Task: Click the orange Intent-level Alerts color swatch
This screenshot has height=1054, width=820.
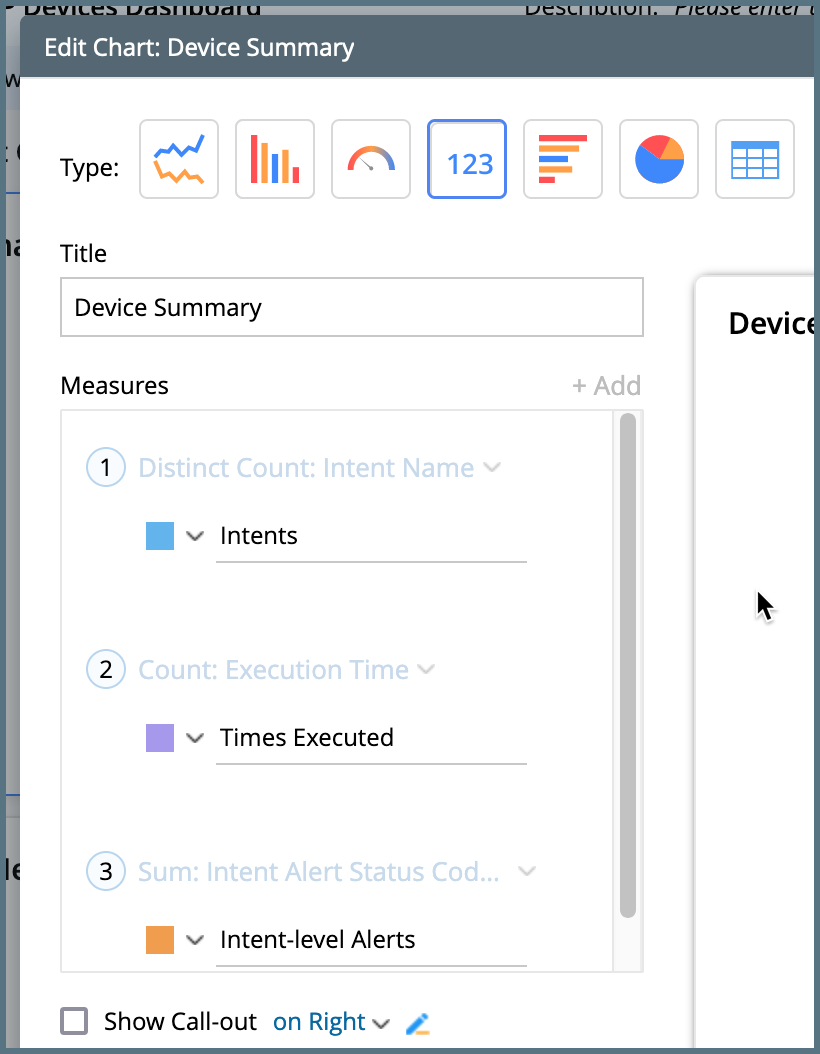Action: [x=160, y=940]
